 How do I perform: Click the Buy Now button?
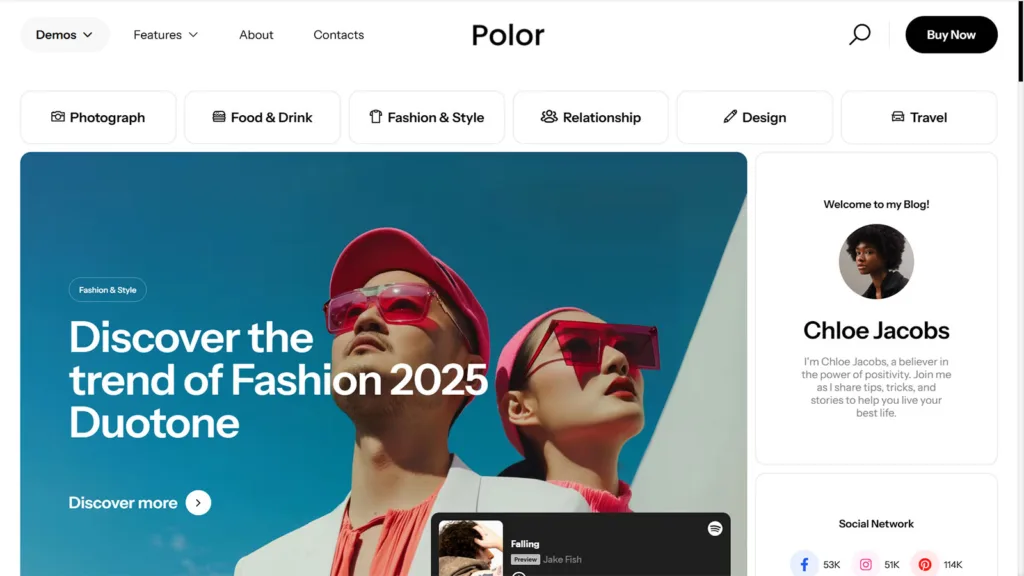951,35
